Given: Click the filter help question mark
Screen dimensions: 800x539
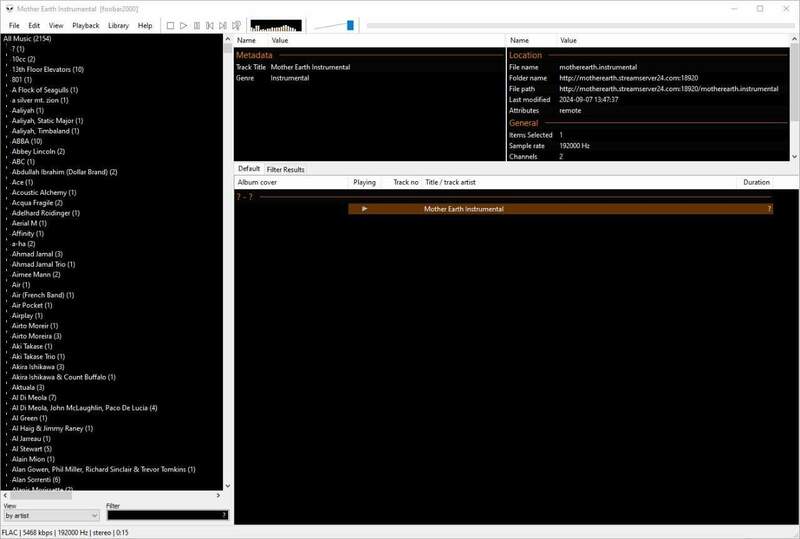Looking at the screenshot, I should [223, 515].
